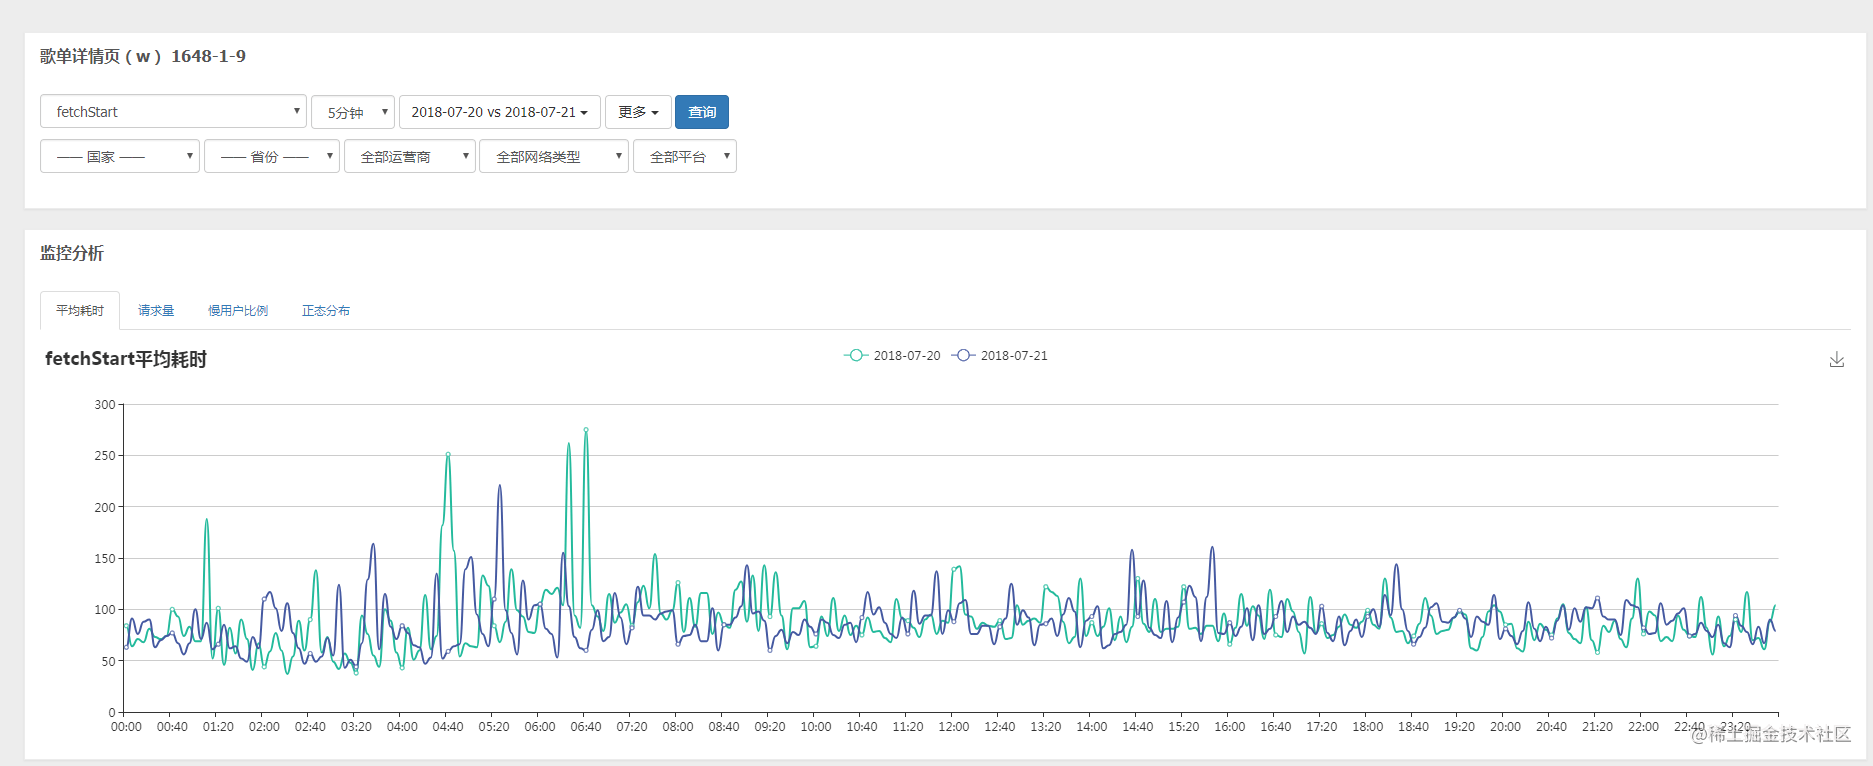
Task: Open the 全部运营商 carrier dropdown
Action: pos(410,156)
